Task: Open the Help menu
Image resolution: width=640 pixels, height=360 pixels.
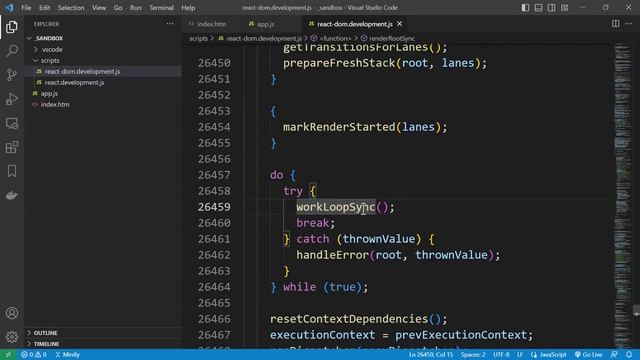Action: tap(188, 8)
